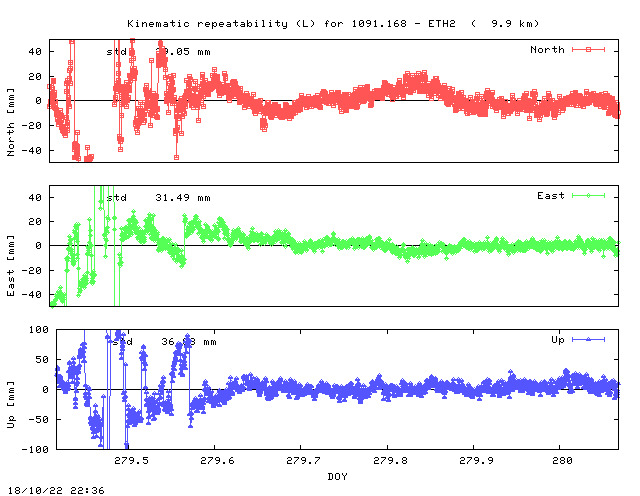Click the '-20' tick on North axis
640x496 pixels.
(x=31, y=126)
